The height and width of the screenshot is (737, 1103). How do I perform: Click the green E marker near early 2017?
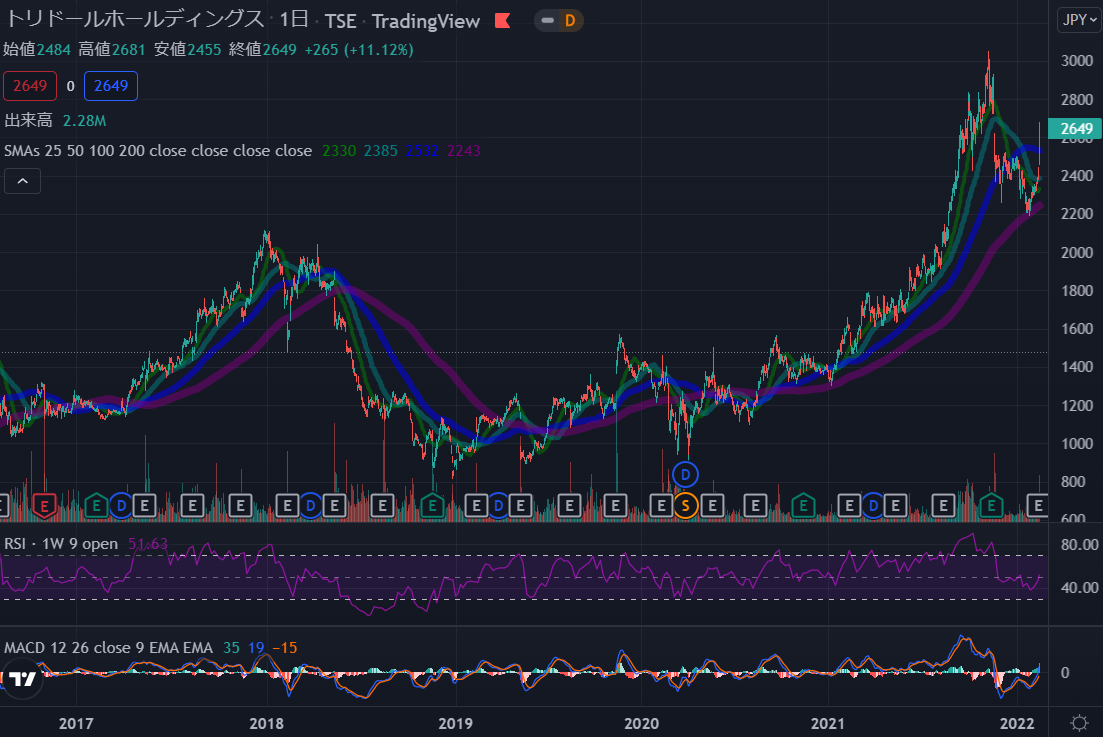tap(96, 505)
